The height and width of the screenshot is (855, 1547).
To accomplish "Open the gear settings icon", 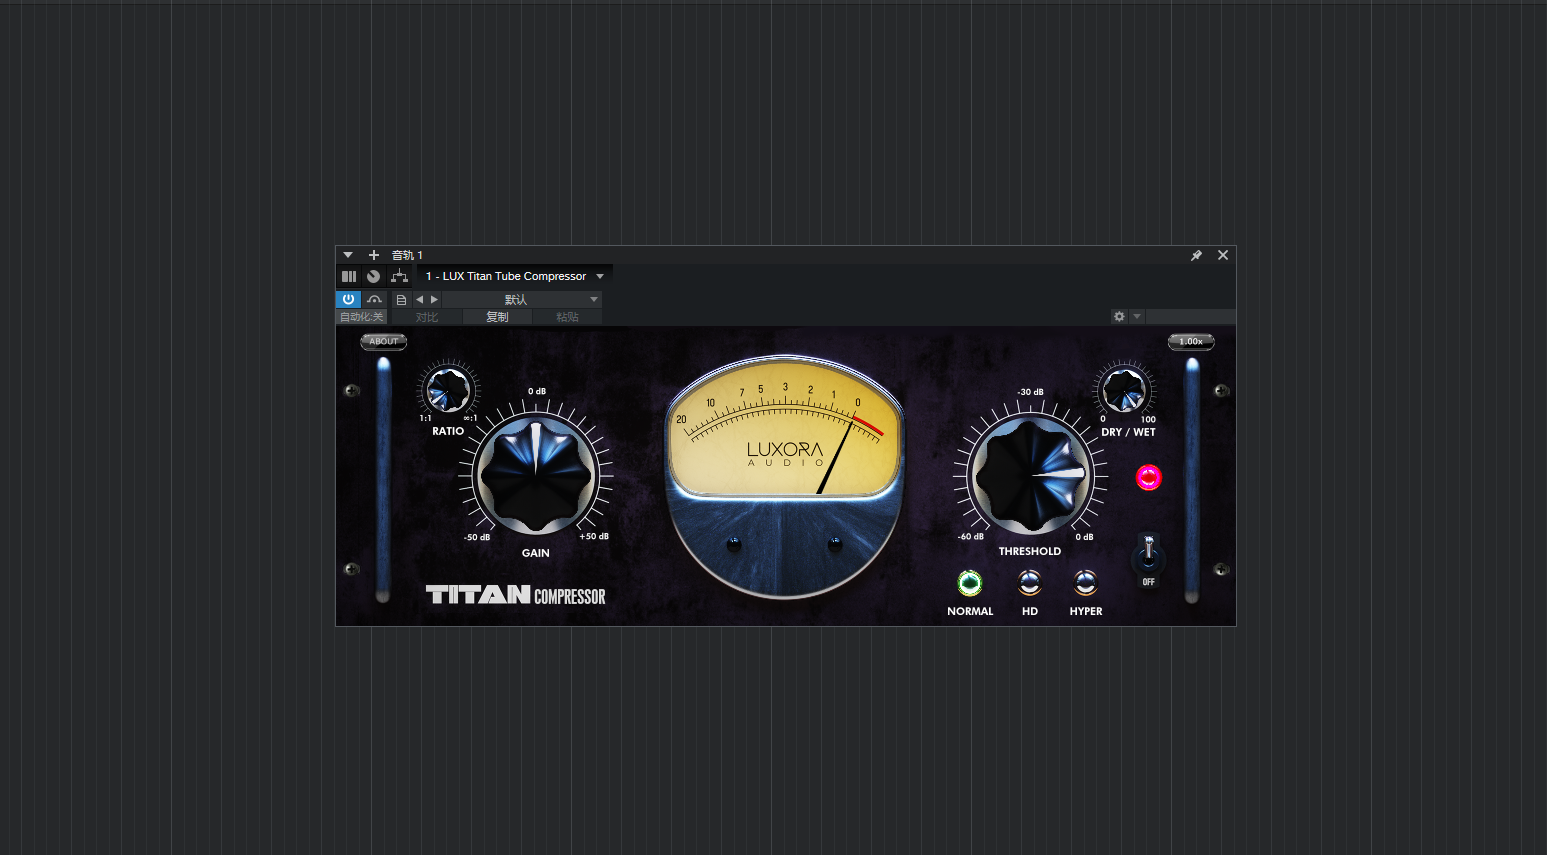I will tap(1119, 316).
